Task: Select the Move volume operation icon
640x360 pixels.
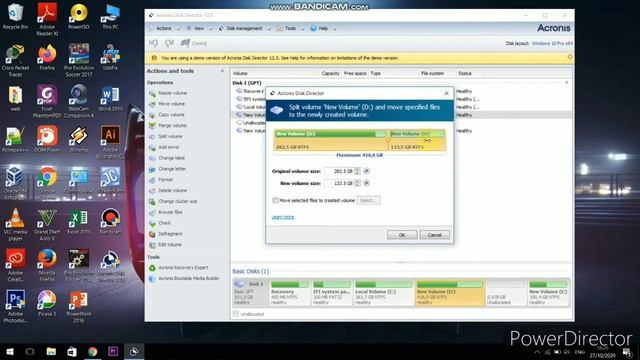Action: (152, 104)
